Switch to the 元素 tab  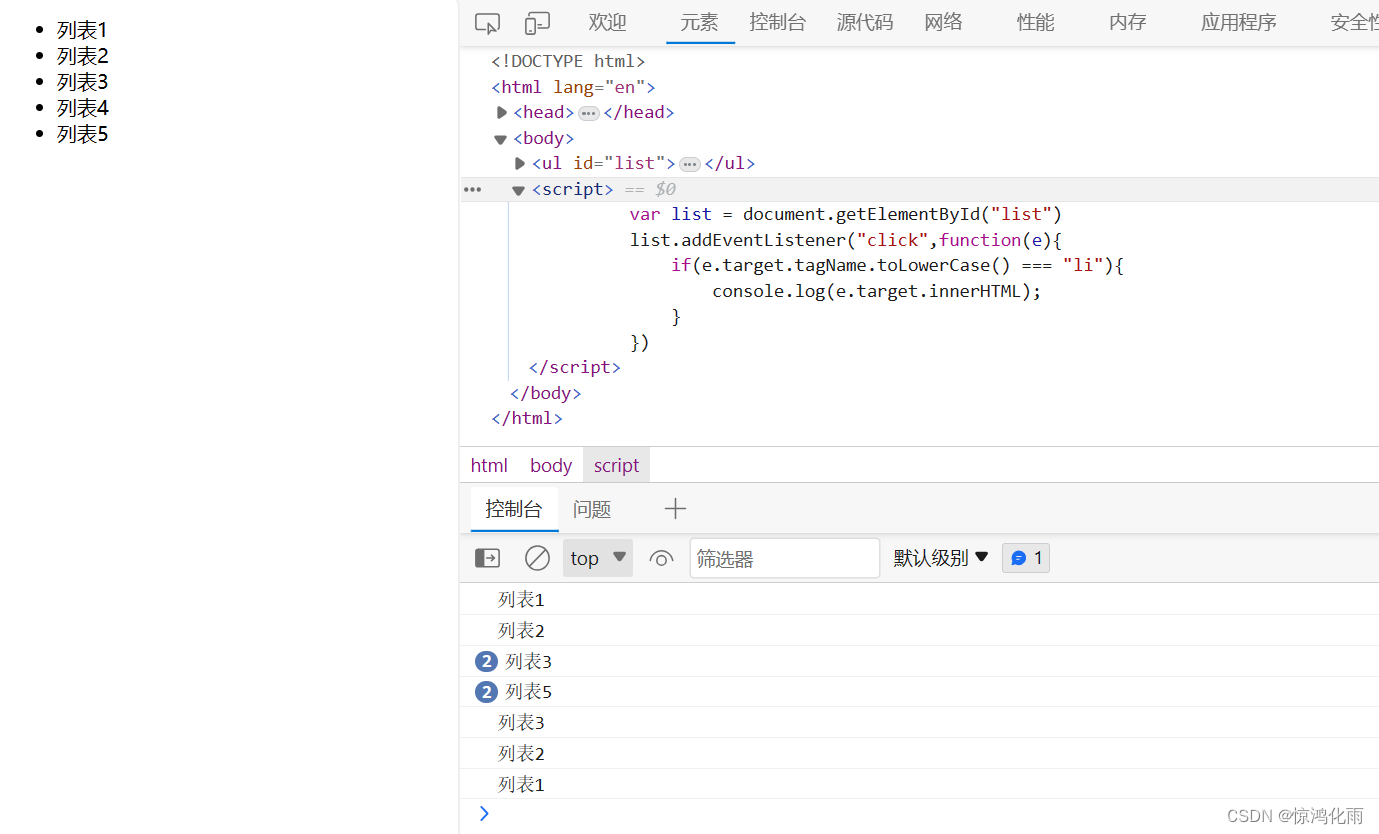[x=699, y=22]
